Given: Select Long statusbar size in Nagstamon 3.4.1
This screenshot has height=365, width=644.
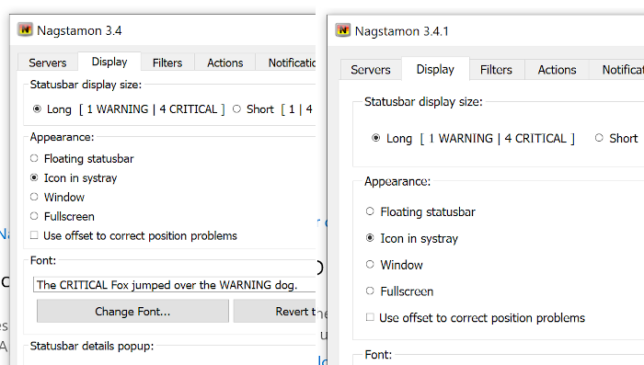Looking at the screenshot, I should (x=376, y=138).
